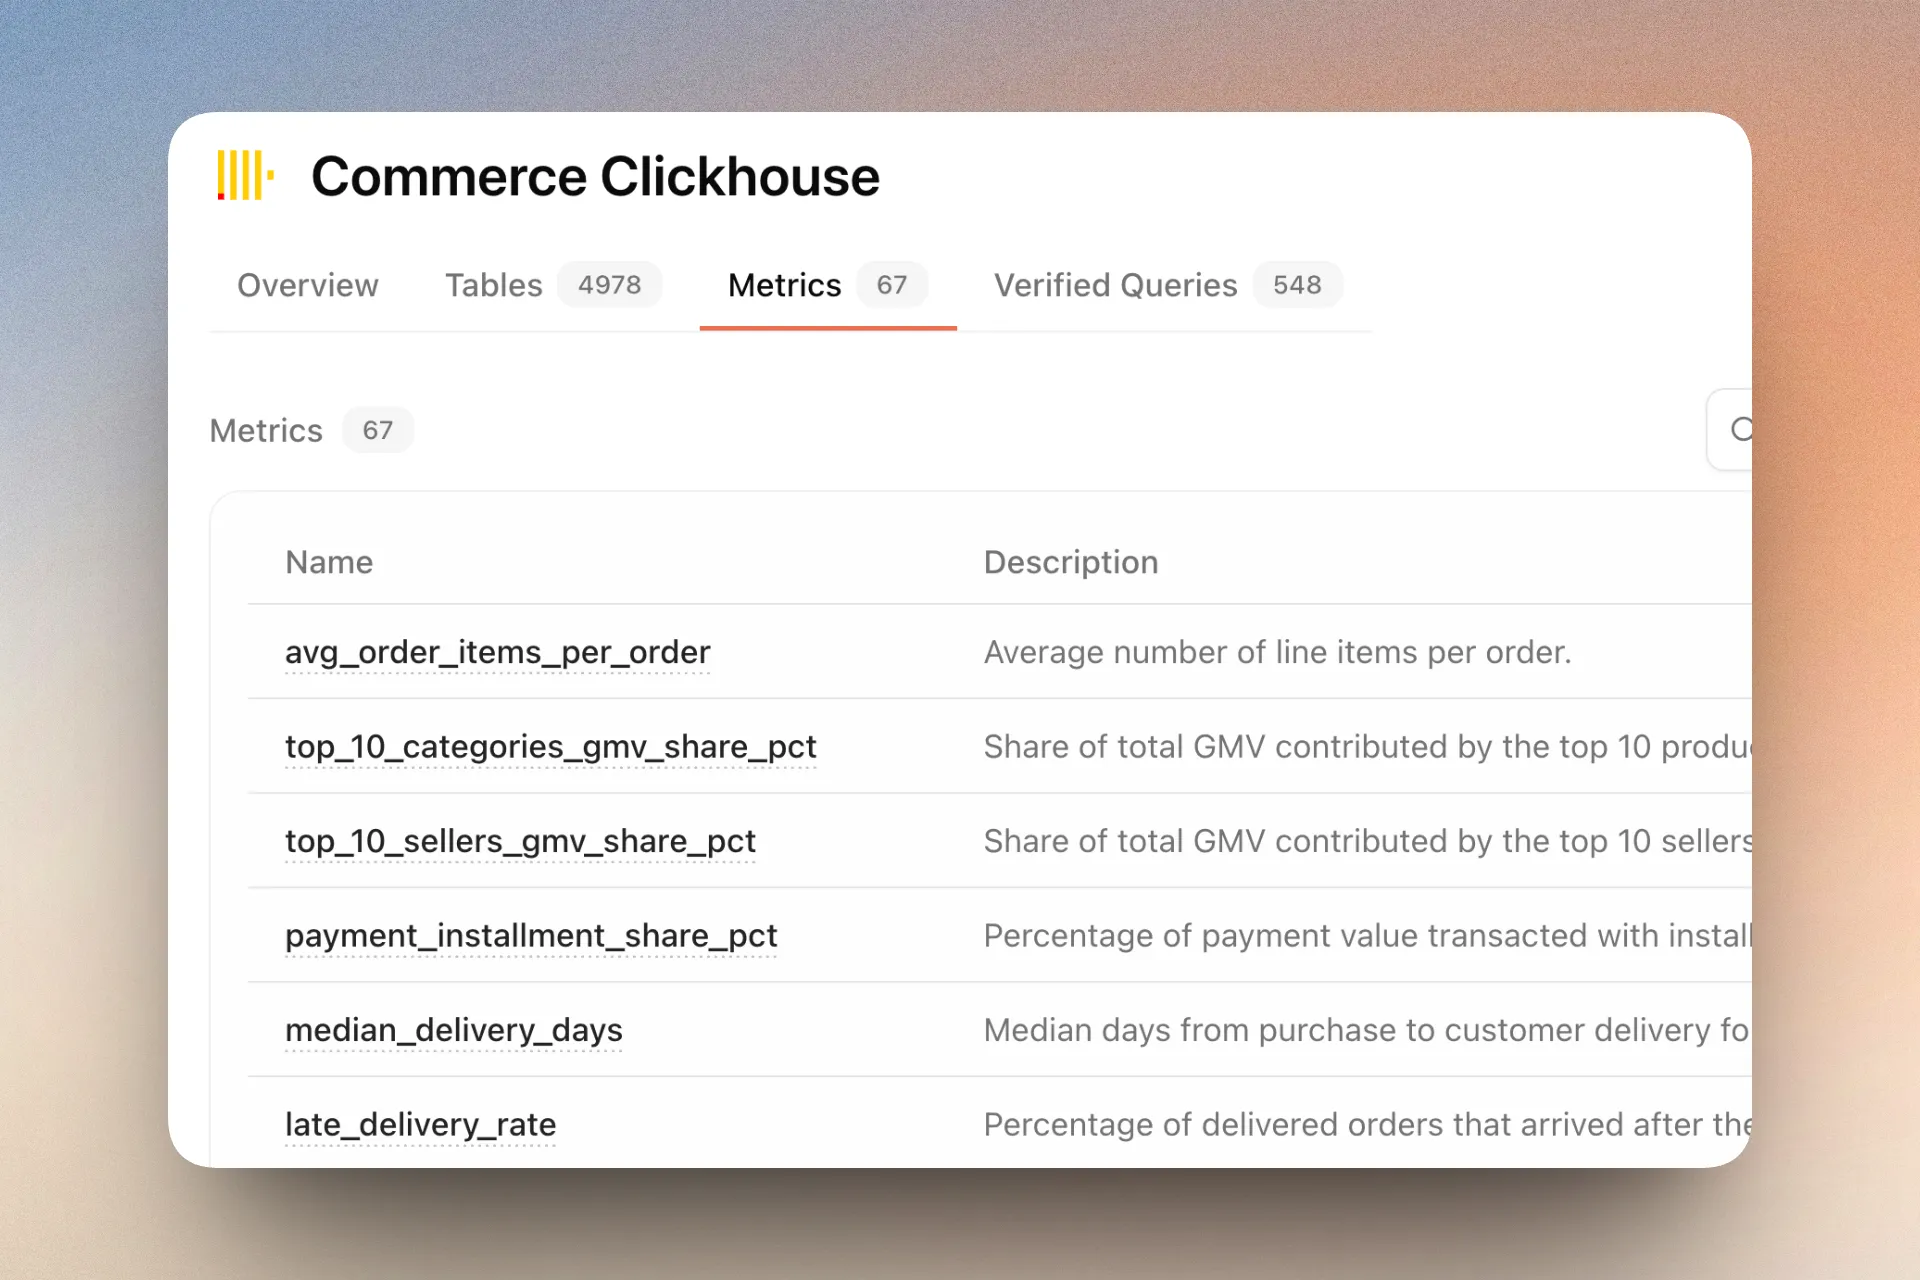Click the Metrics section heading
Viewport: 1920px width, 1280px height.
[266, 430]
